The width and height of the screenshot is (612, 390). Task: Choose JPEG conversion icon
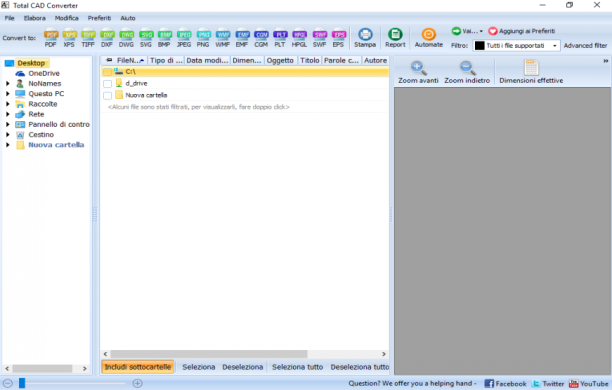[x=184, y=38]
